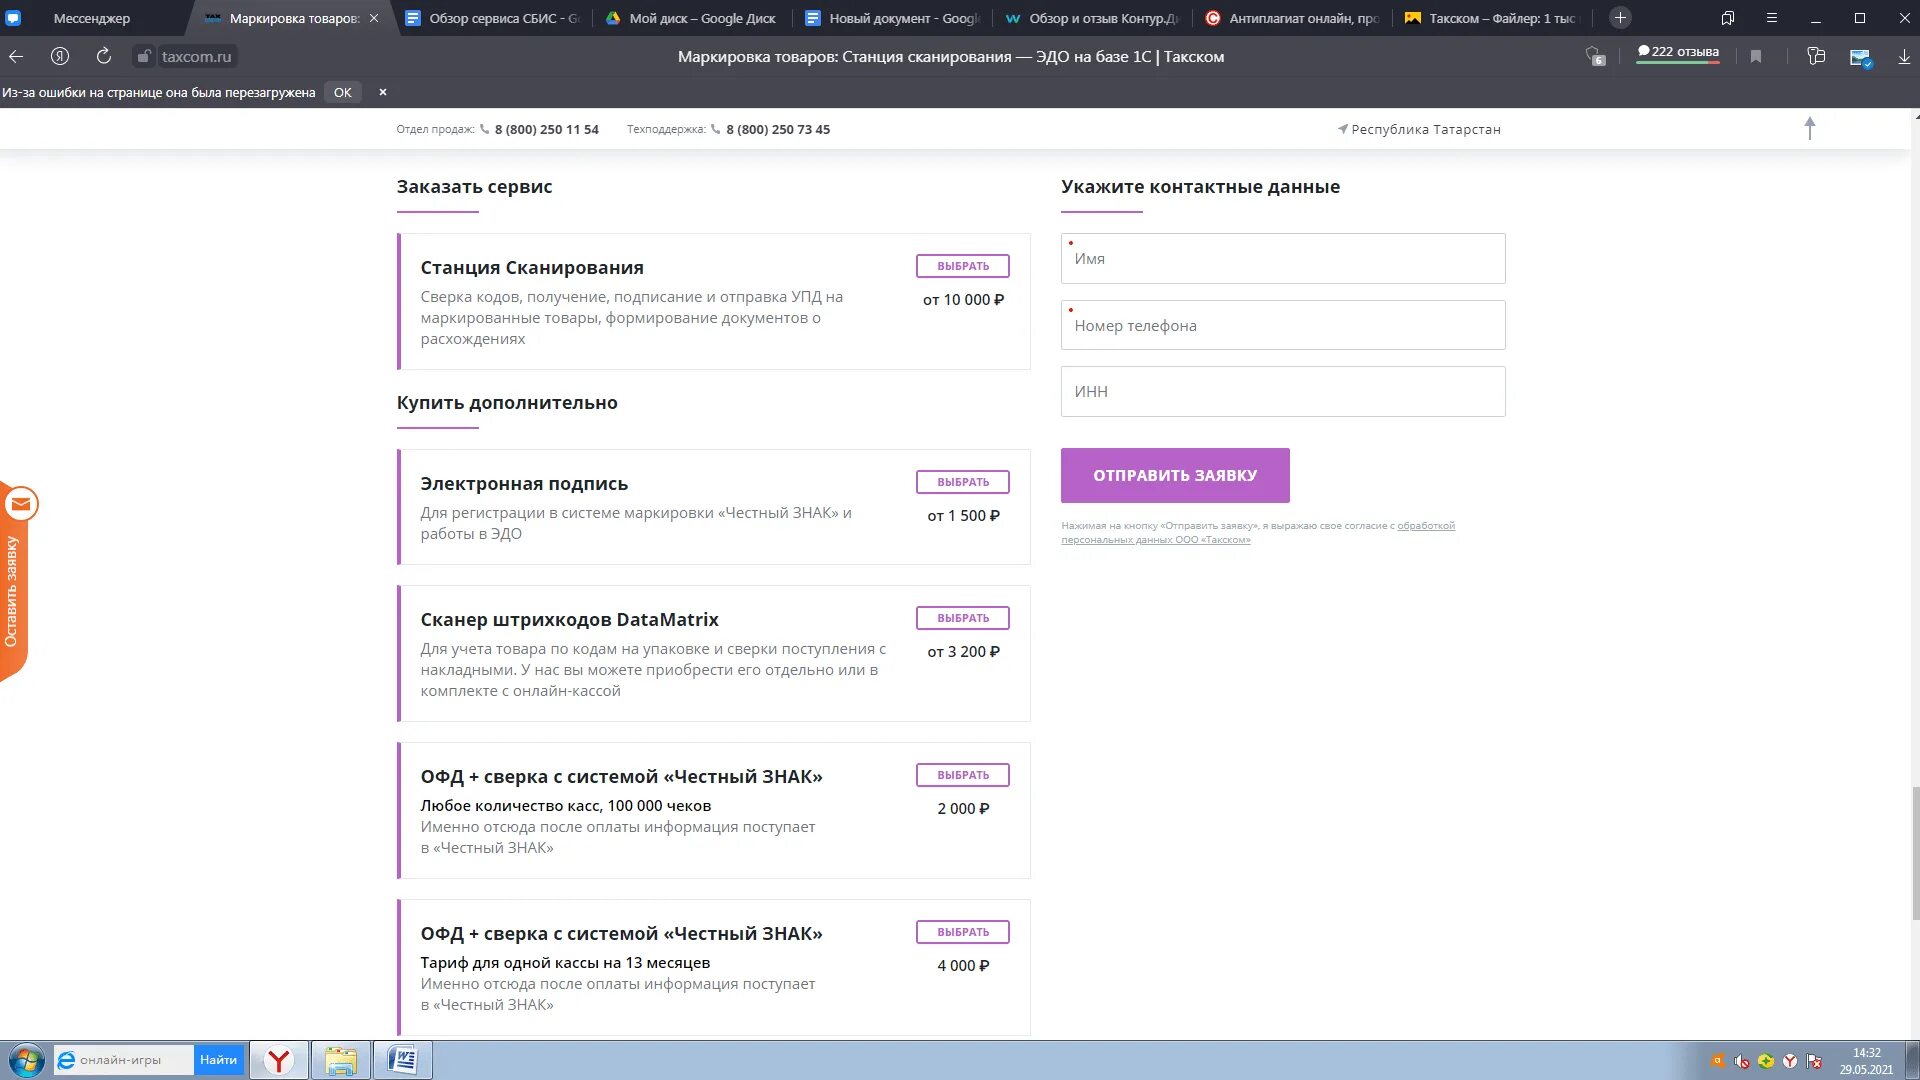Open the downloads arrow icon
This screenshot has height=1080, width=1920.
[1904, 57]
